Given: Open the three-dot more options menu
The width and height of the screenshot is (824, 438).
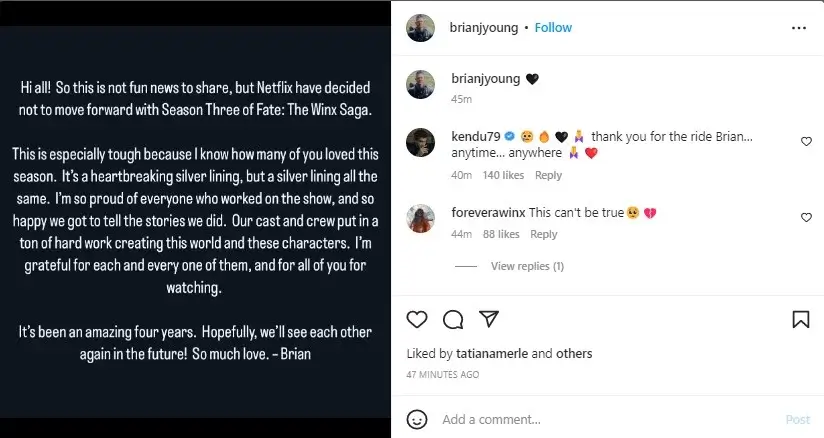Looking at the screenshot, I should point(798,28).
